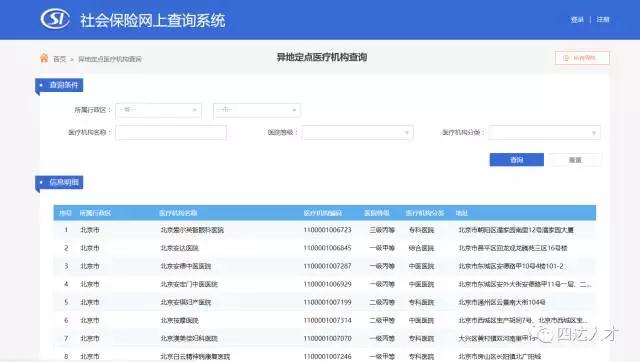
Task: Click the outlined orange button at top right
Action: coord(582,58)
